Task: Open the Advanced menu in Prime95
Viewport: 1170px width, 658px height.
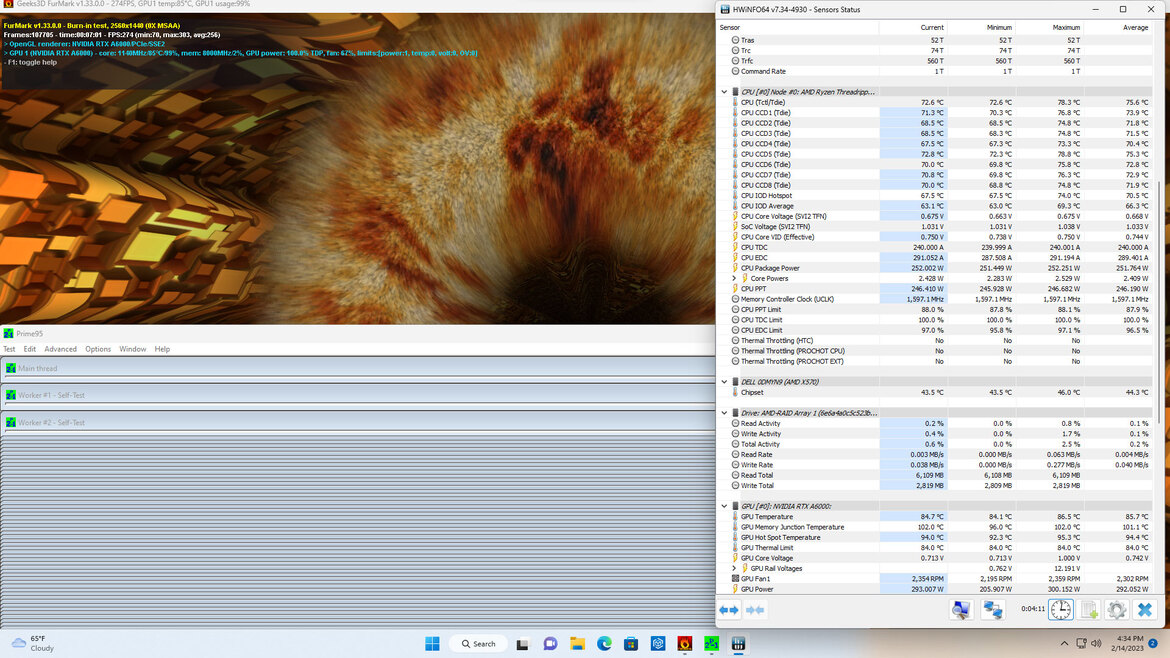Action: (x=60, y=349)
